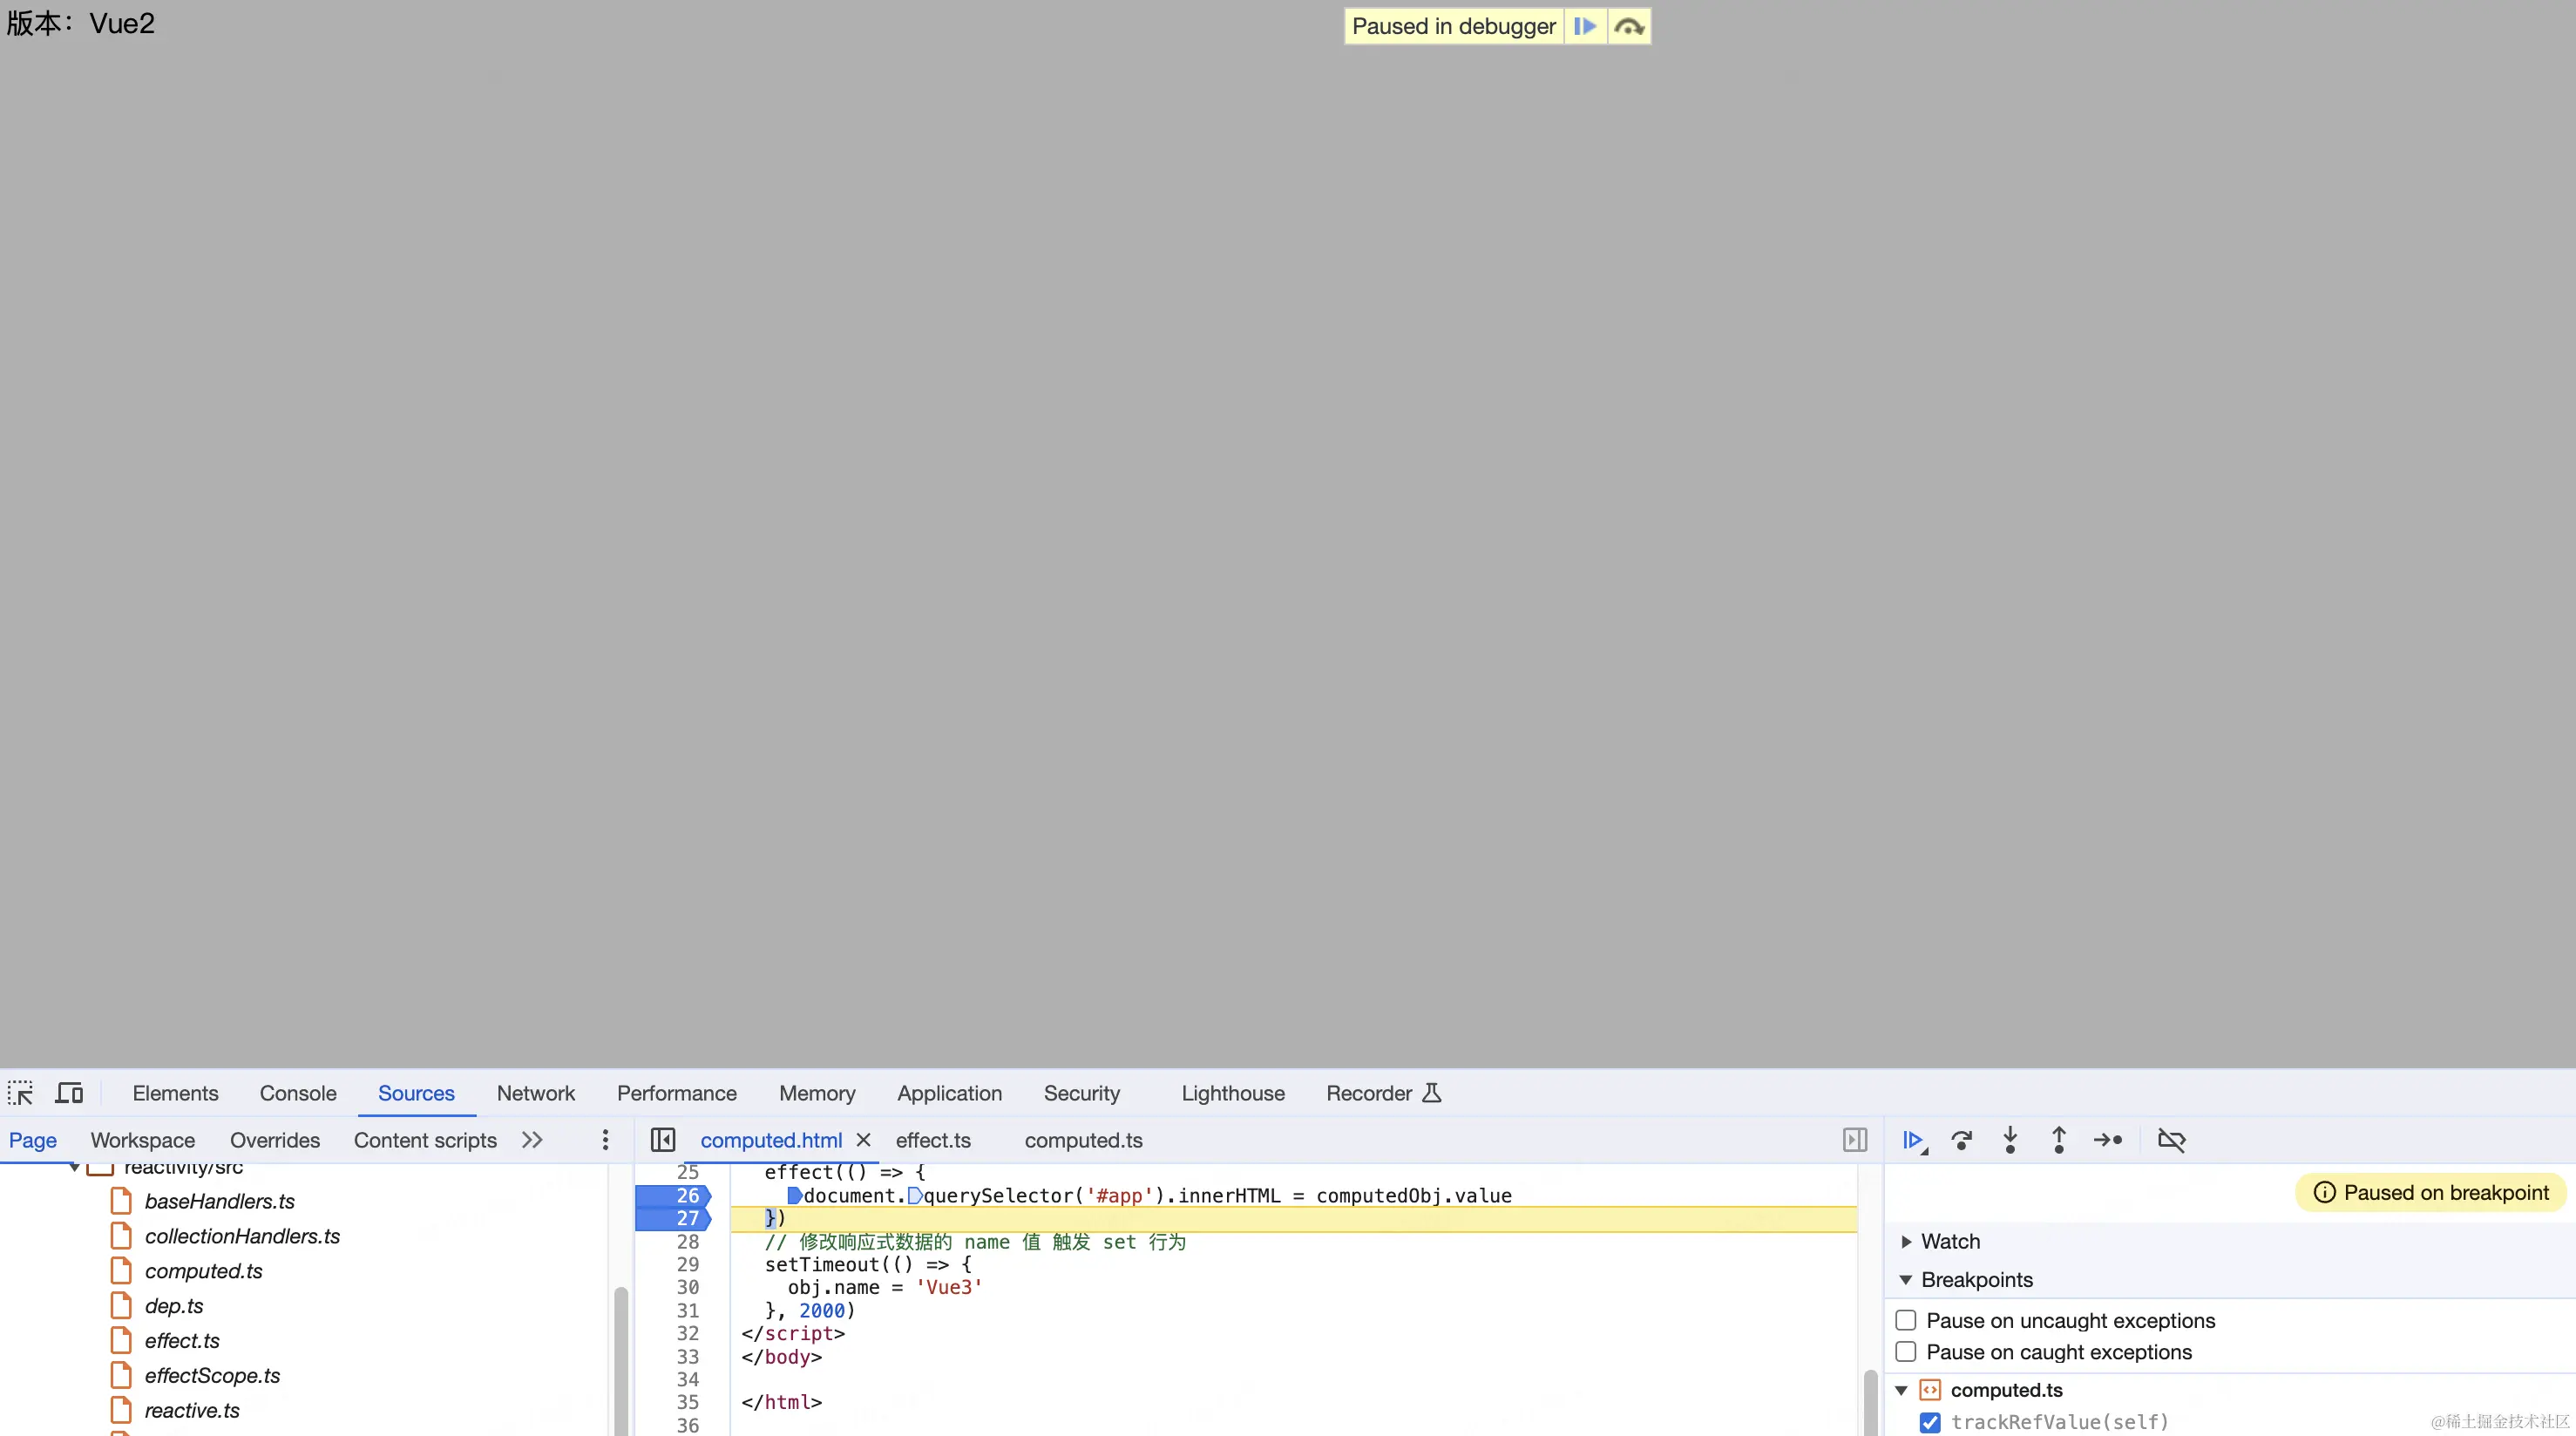2576x1436 pixels.
Task: Uncheck trackRefValue(self) breakpoint
Action: coord(1930,1422)
